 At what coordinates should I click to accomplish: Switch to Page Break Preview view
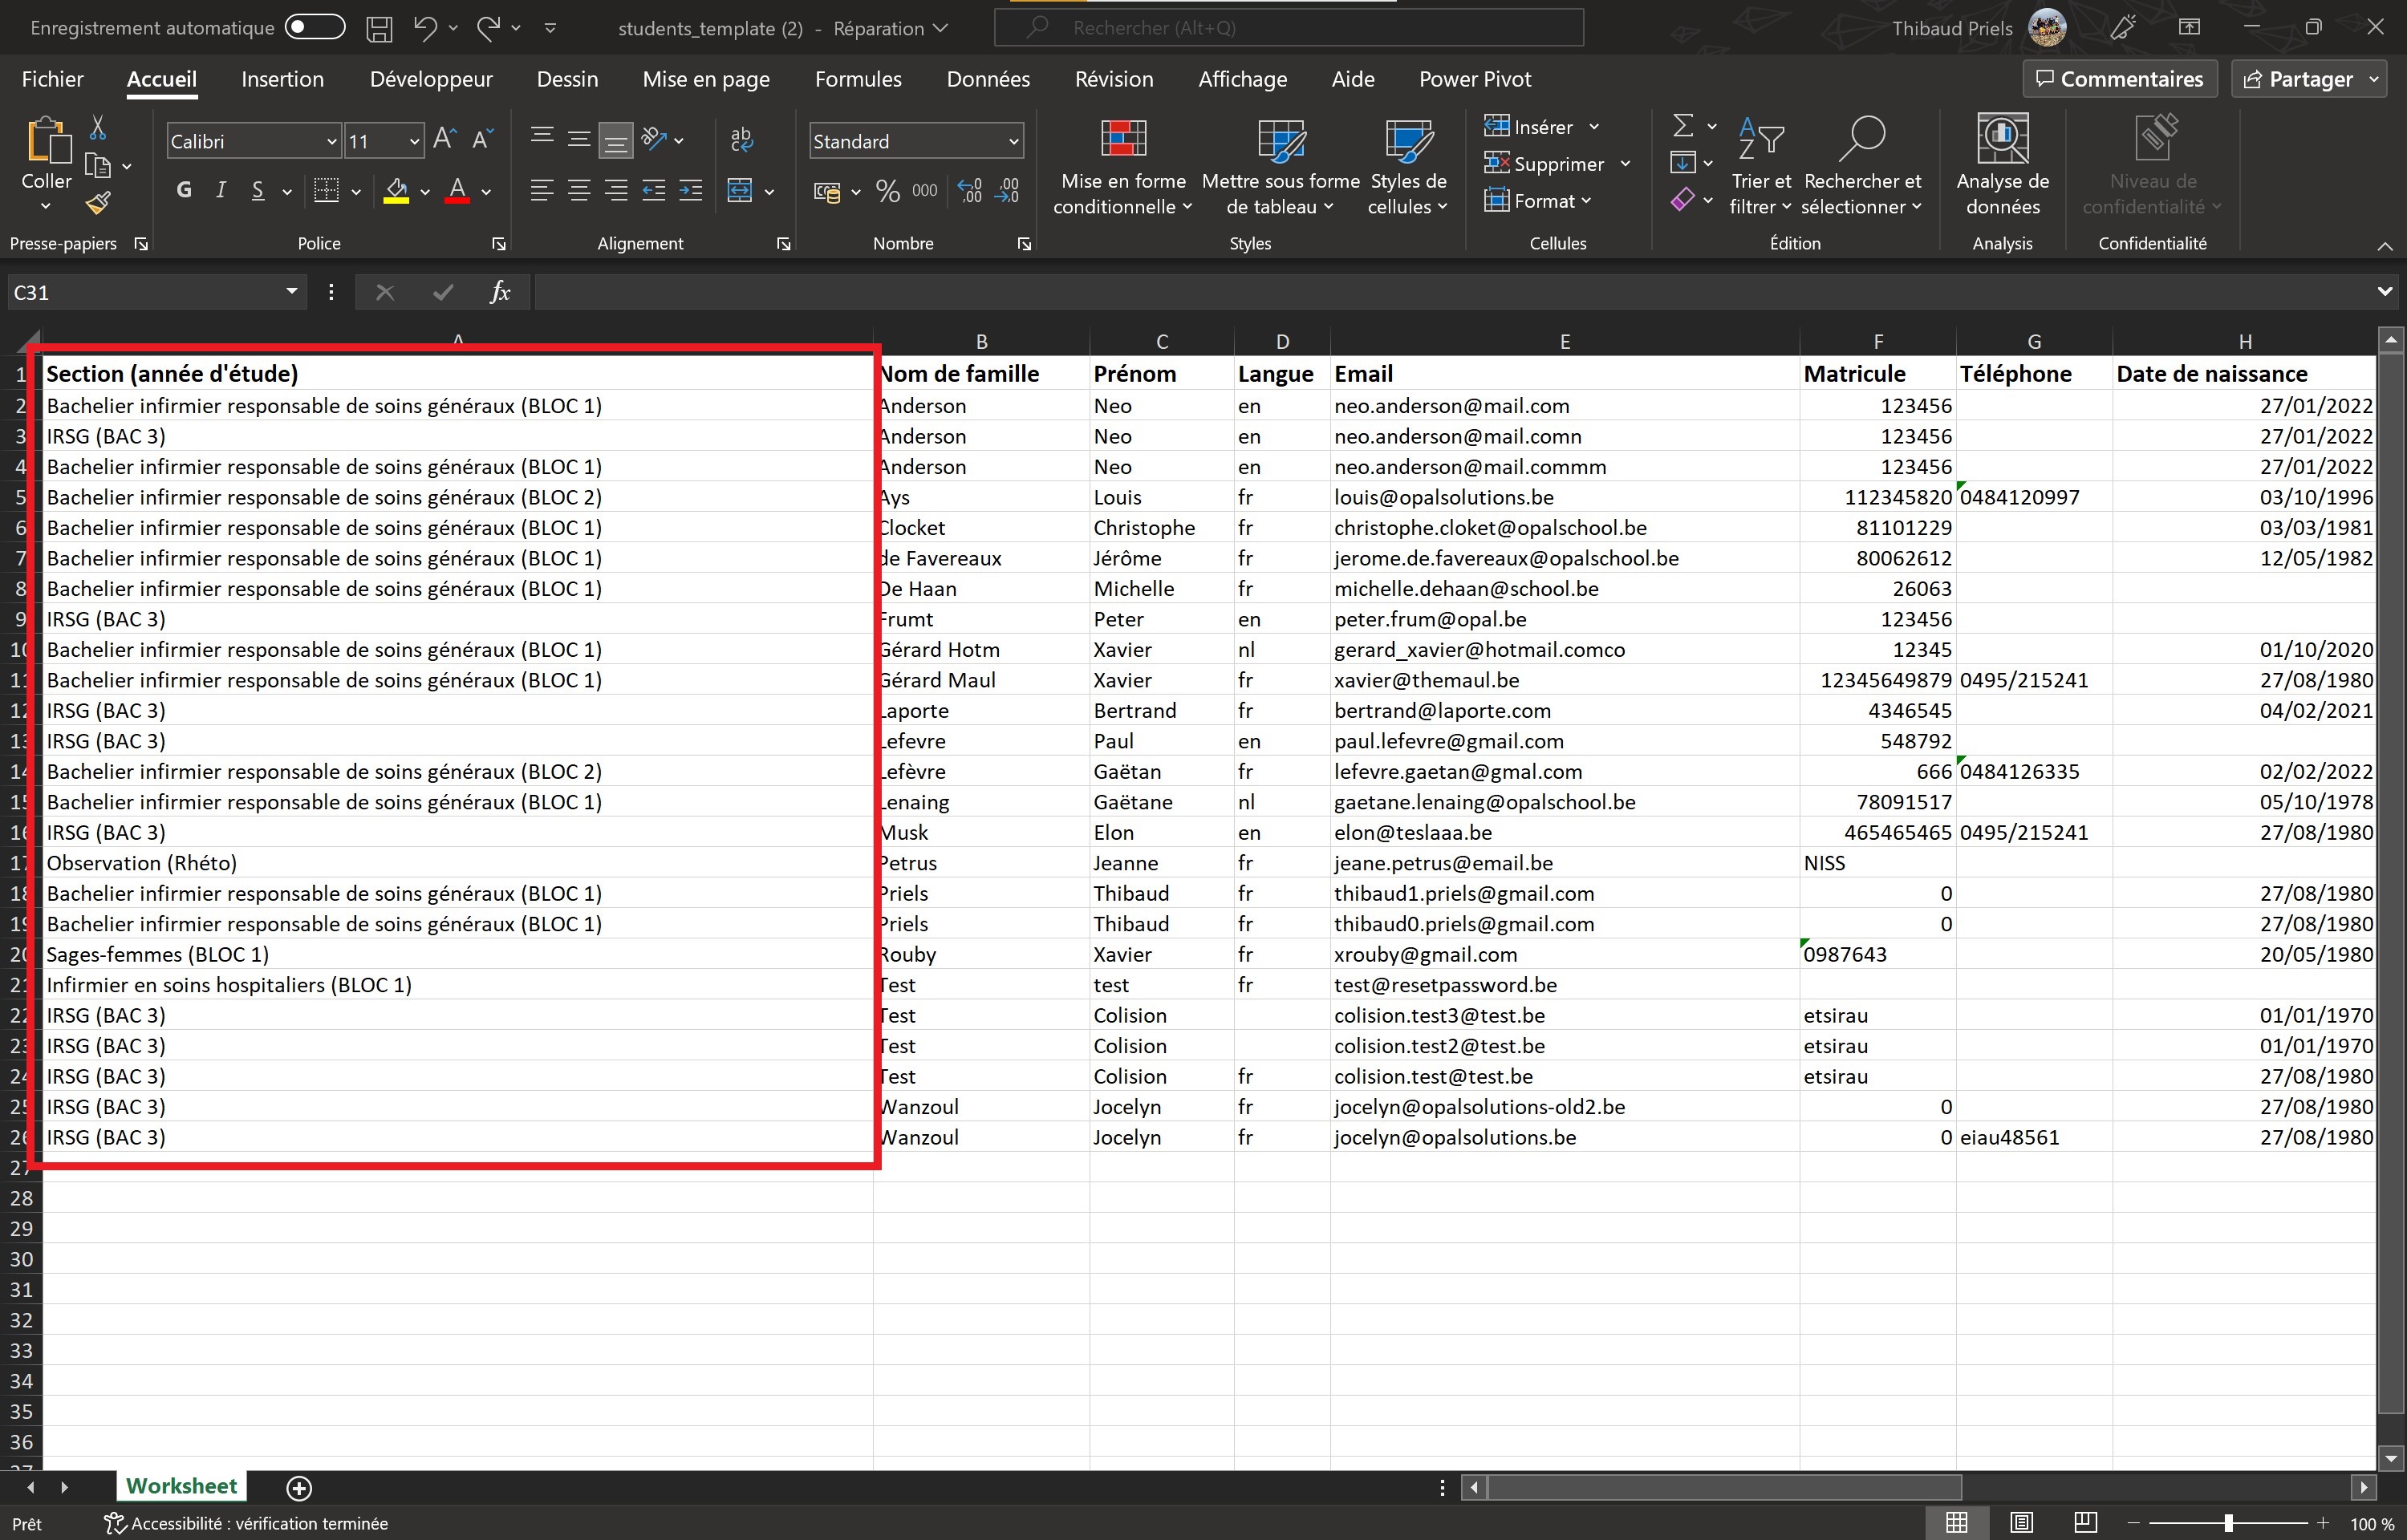pos(2085,1523)
